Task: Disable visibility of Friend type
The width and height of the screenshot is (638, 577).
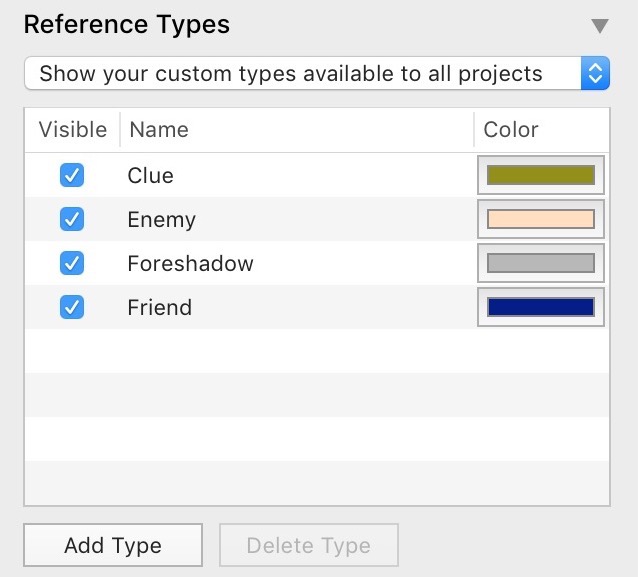Action: (72, 307)
